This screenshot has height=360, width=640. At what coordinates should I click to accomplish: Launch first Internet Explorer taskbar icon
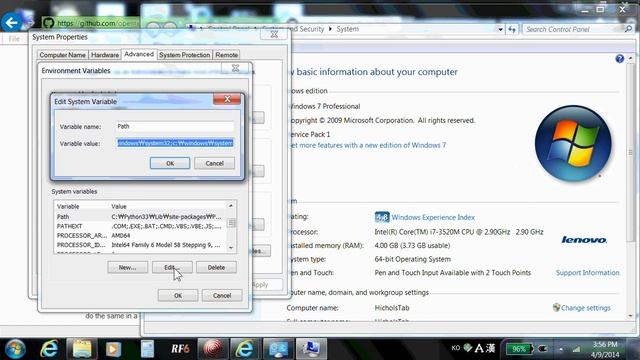click(49, 349)
